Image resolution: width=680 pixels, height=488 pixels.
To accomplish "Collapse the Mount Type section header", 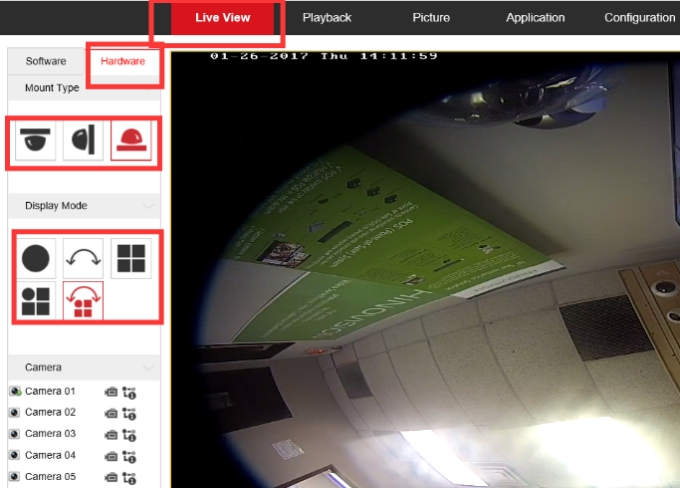I will (x=150, y=88).
